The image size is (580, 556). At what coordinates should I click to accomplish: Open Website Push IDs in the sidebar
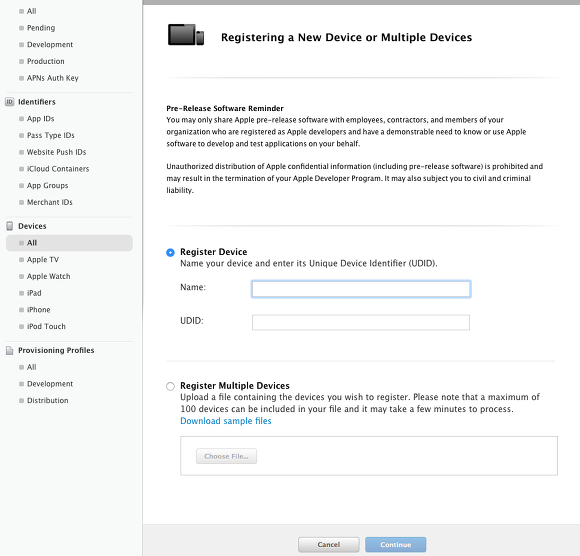click(56, 152)
